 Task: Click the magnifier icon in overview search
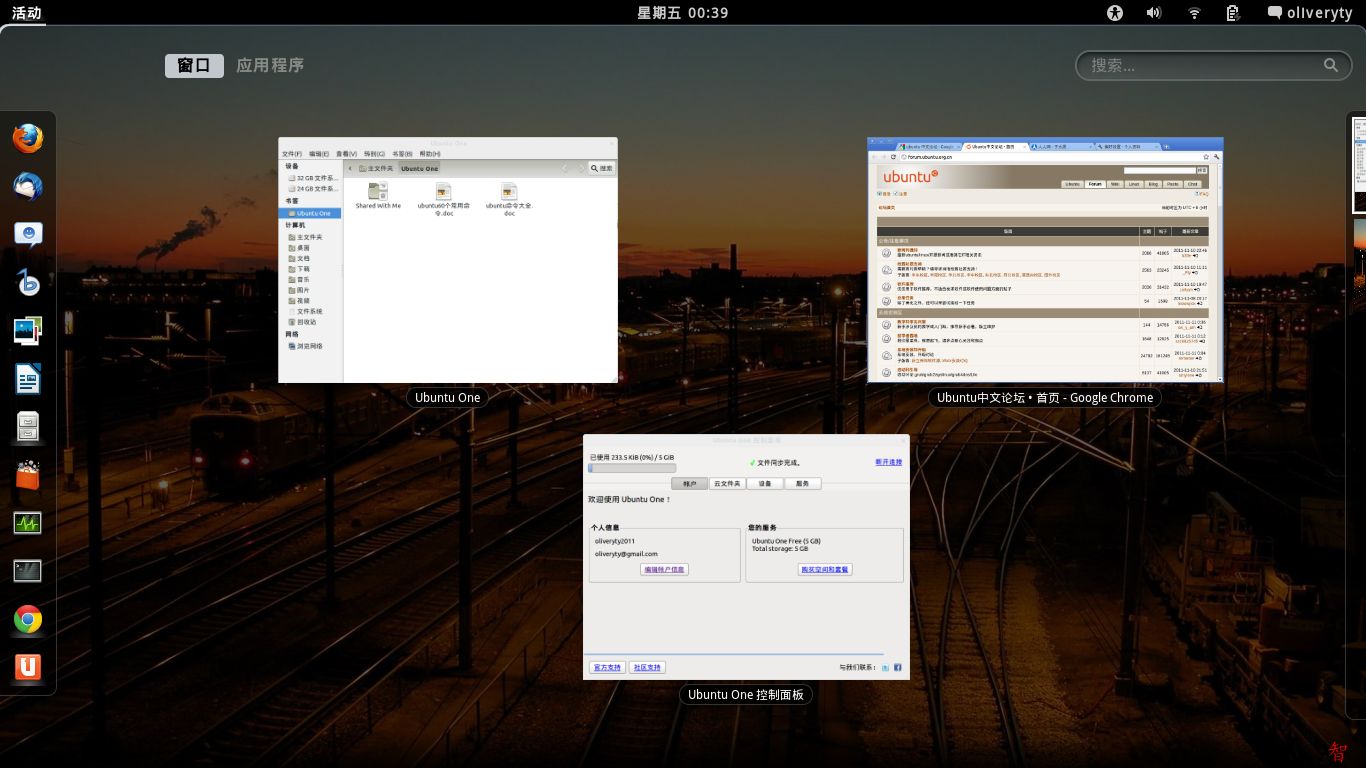(1331, 65)
